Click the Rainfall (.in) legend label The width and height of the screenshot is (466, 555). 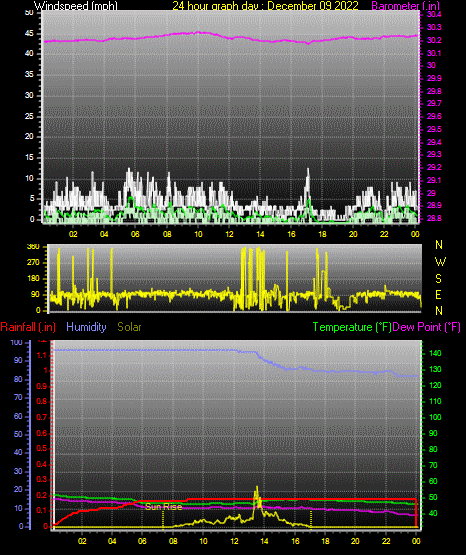click(28, 327)
